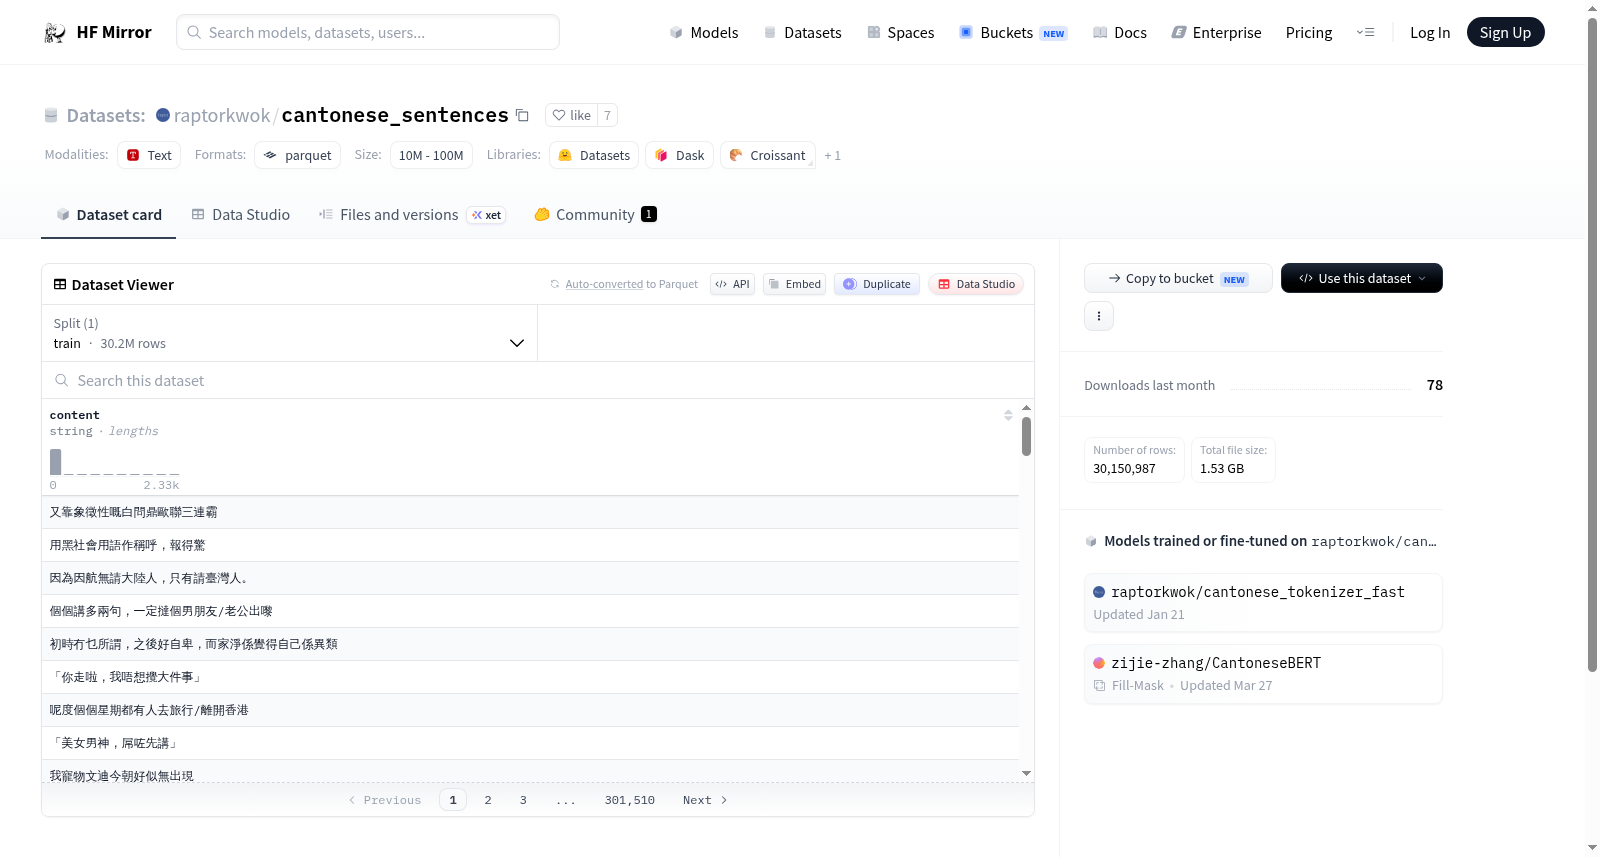Expand the train split selector

290,334
